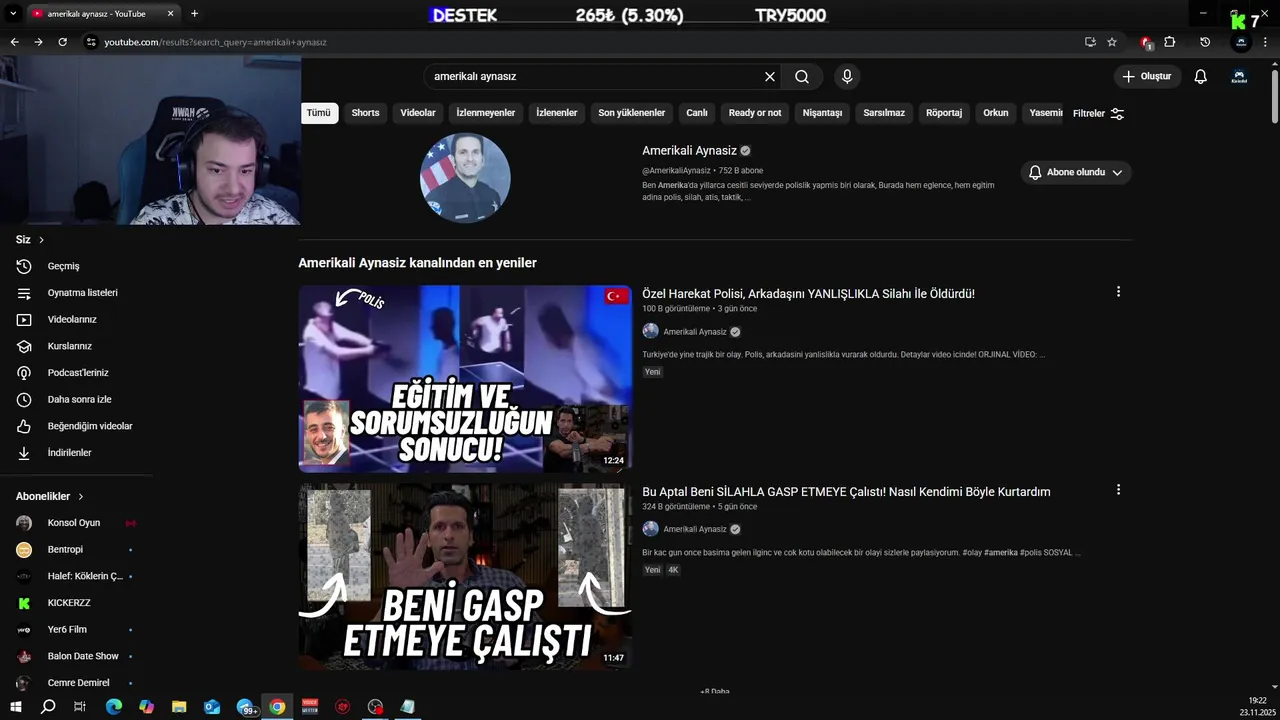Click the Chrome address bar URL
This screenshot has width=1280, height=720.
click(215, 42)
